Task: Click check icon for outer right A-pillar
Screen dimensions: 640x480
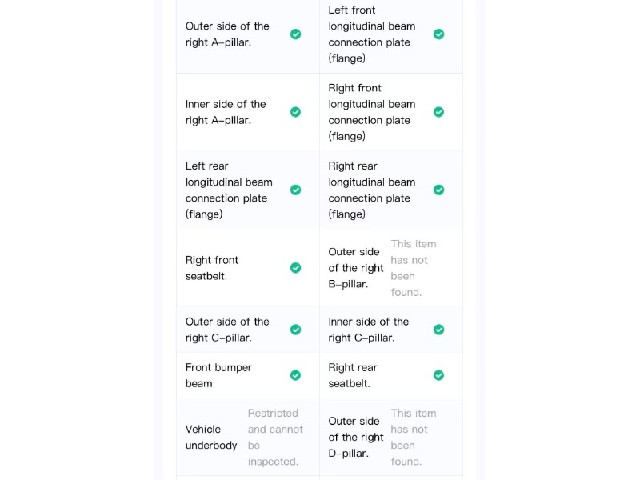Action: coord(296,34)
